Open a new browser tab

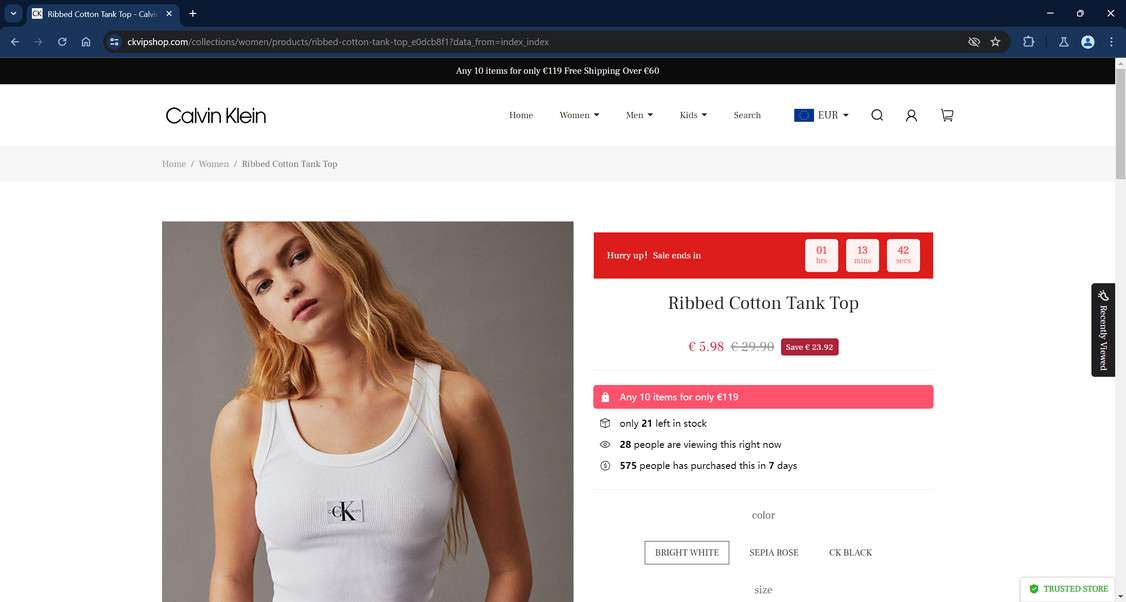192,14
